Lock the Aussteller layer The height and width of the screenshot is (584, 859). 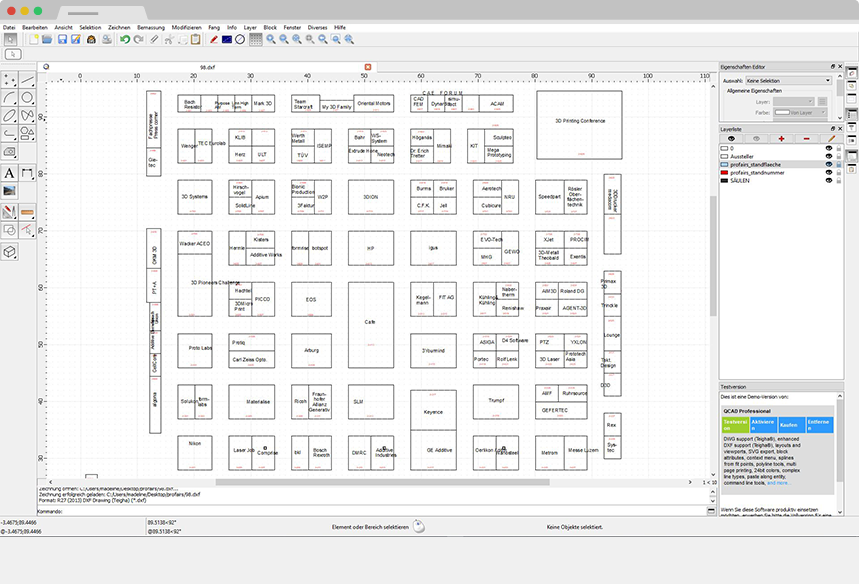point(838,157)
